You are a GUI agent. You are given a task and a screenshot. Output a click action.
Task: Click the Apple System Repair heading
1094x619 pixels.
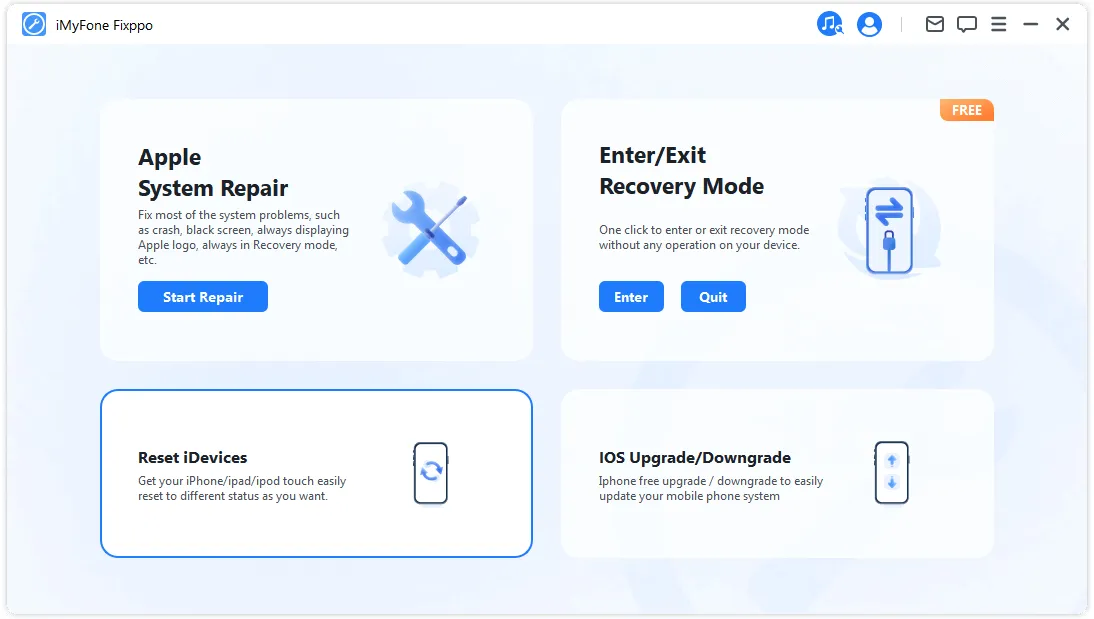213,172
